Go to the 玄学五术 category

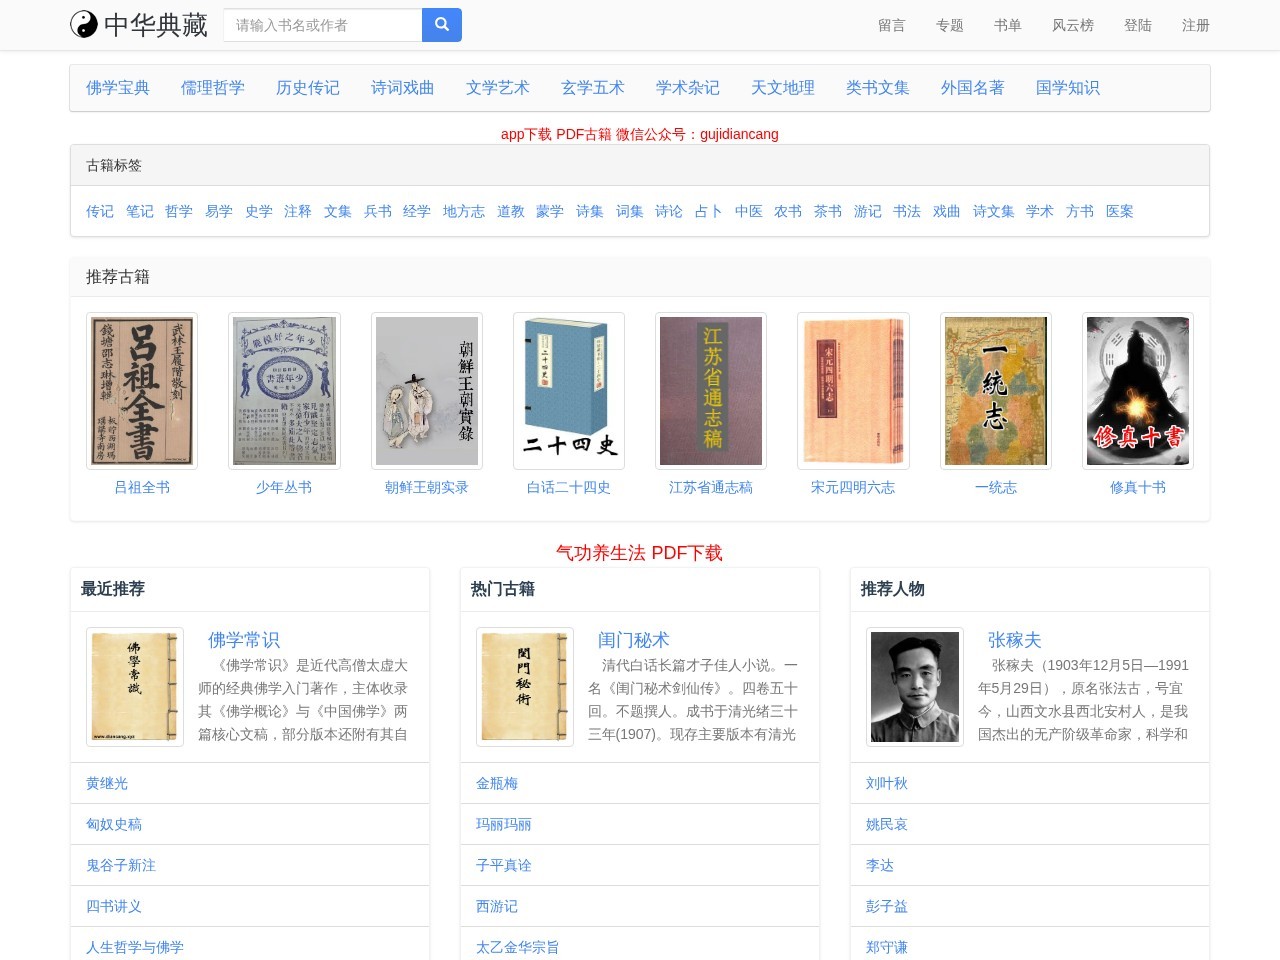(592, 88)
